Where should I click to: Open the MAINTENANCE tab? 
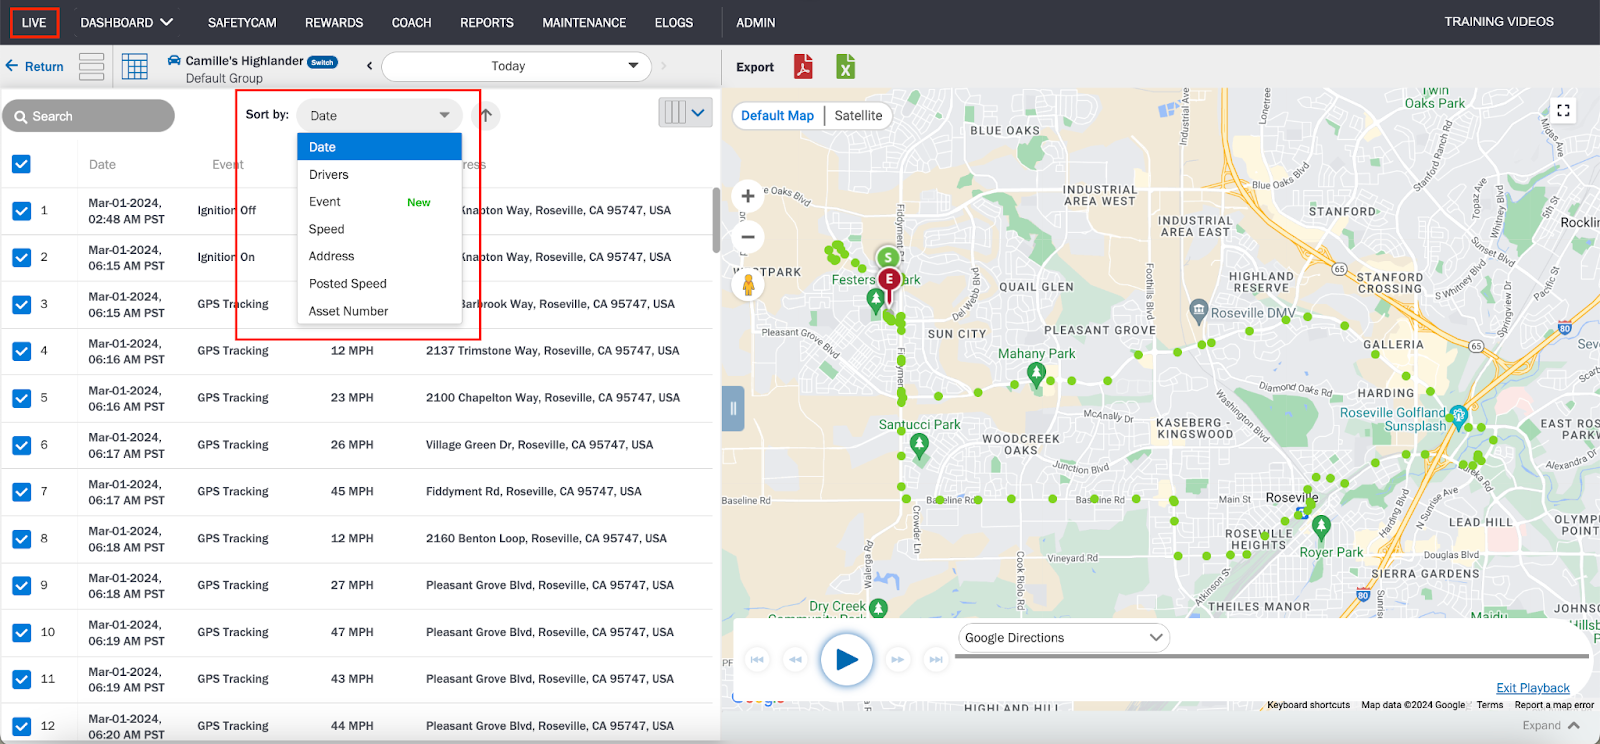pos(584,22)
